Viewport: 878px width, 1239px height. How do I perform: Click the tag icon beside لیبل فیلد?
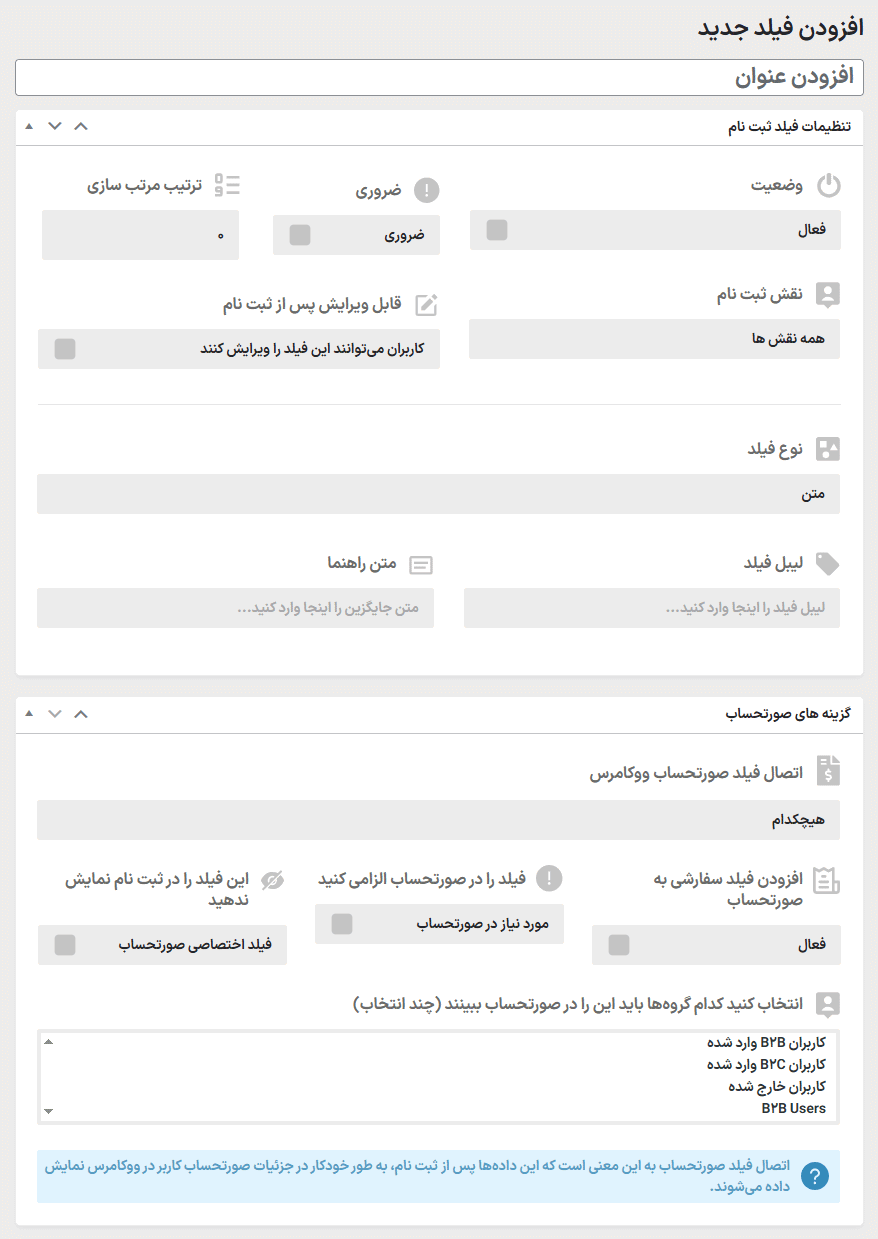pyautogui.click(x=828, y=563)
